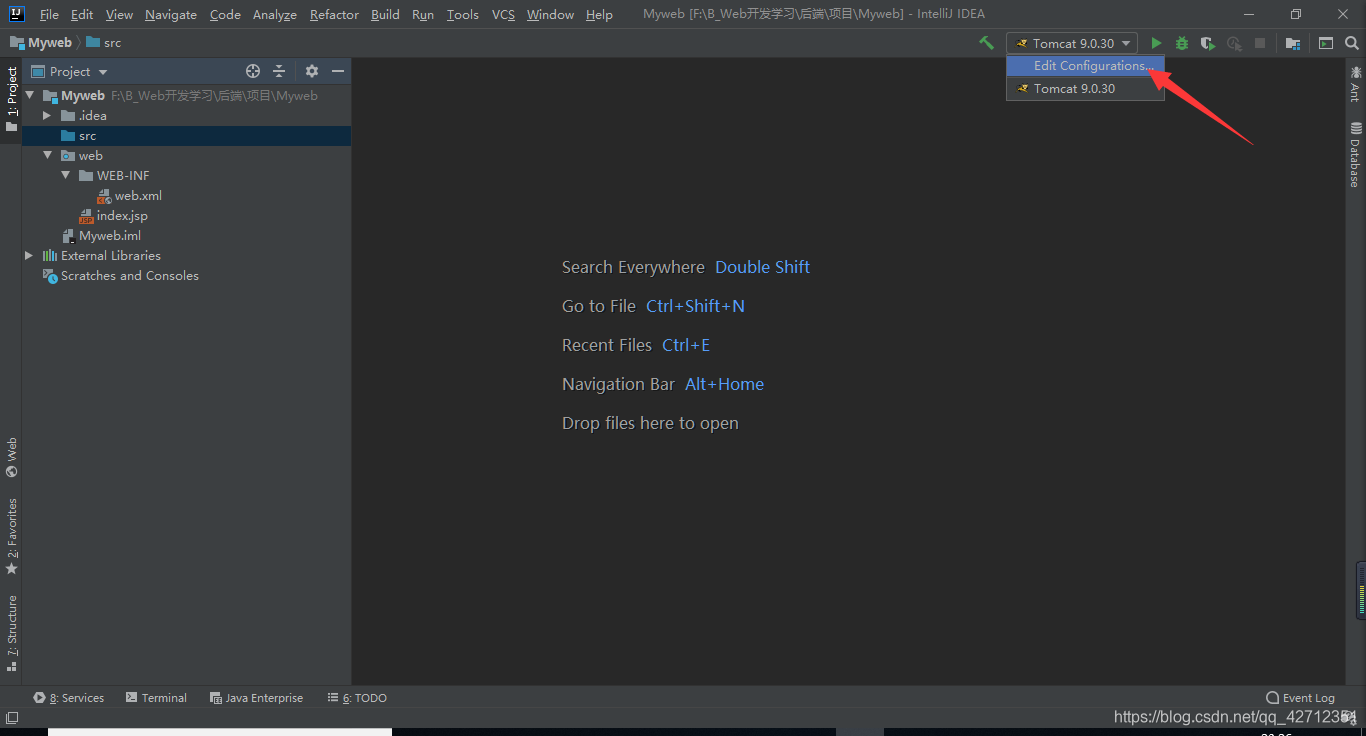Open the Event Log
The image size is (1366, 736).
click(x=1300, y=698)
